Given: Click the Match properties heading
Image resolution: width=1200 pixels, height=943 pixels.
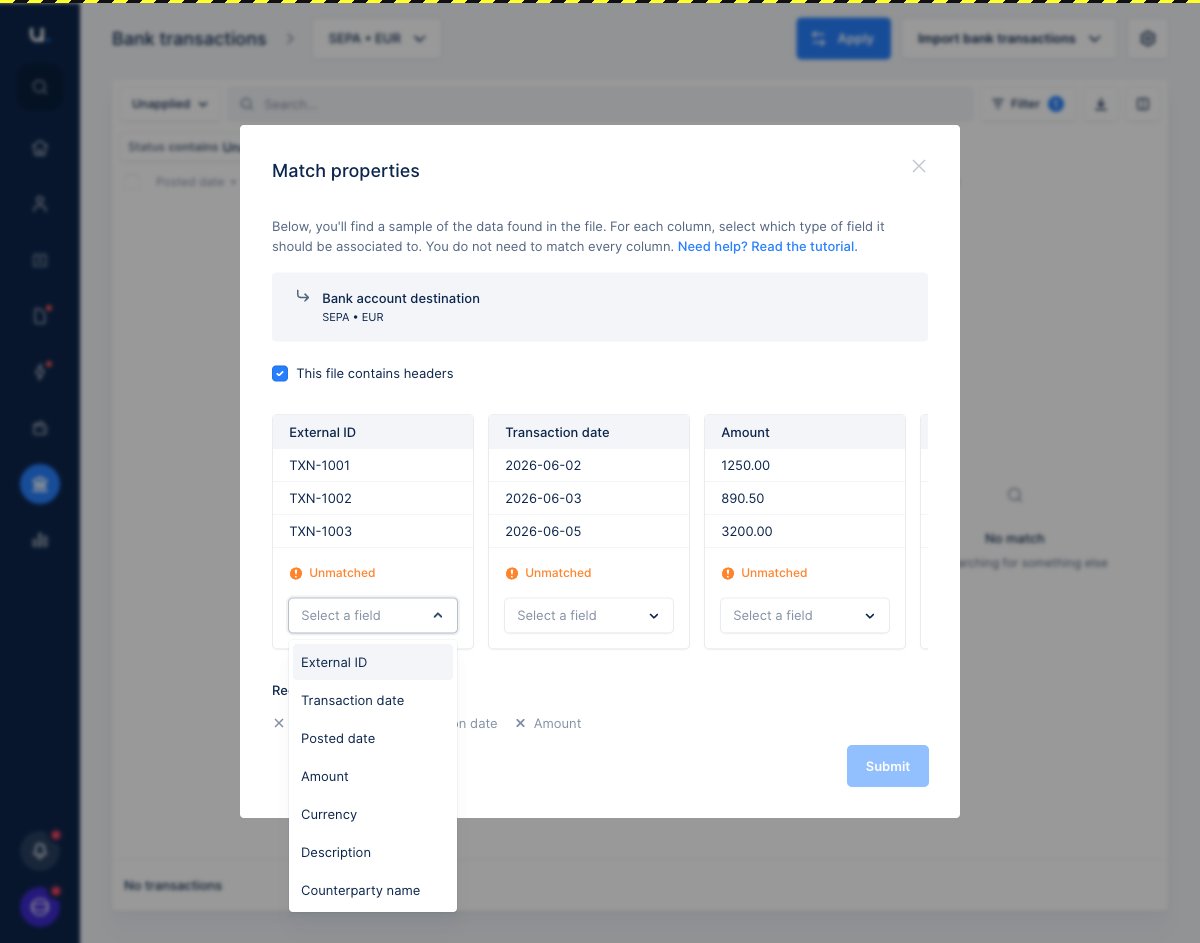Looking at the screenshot, I should [346, 171].
